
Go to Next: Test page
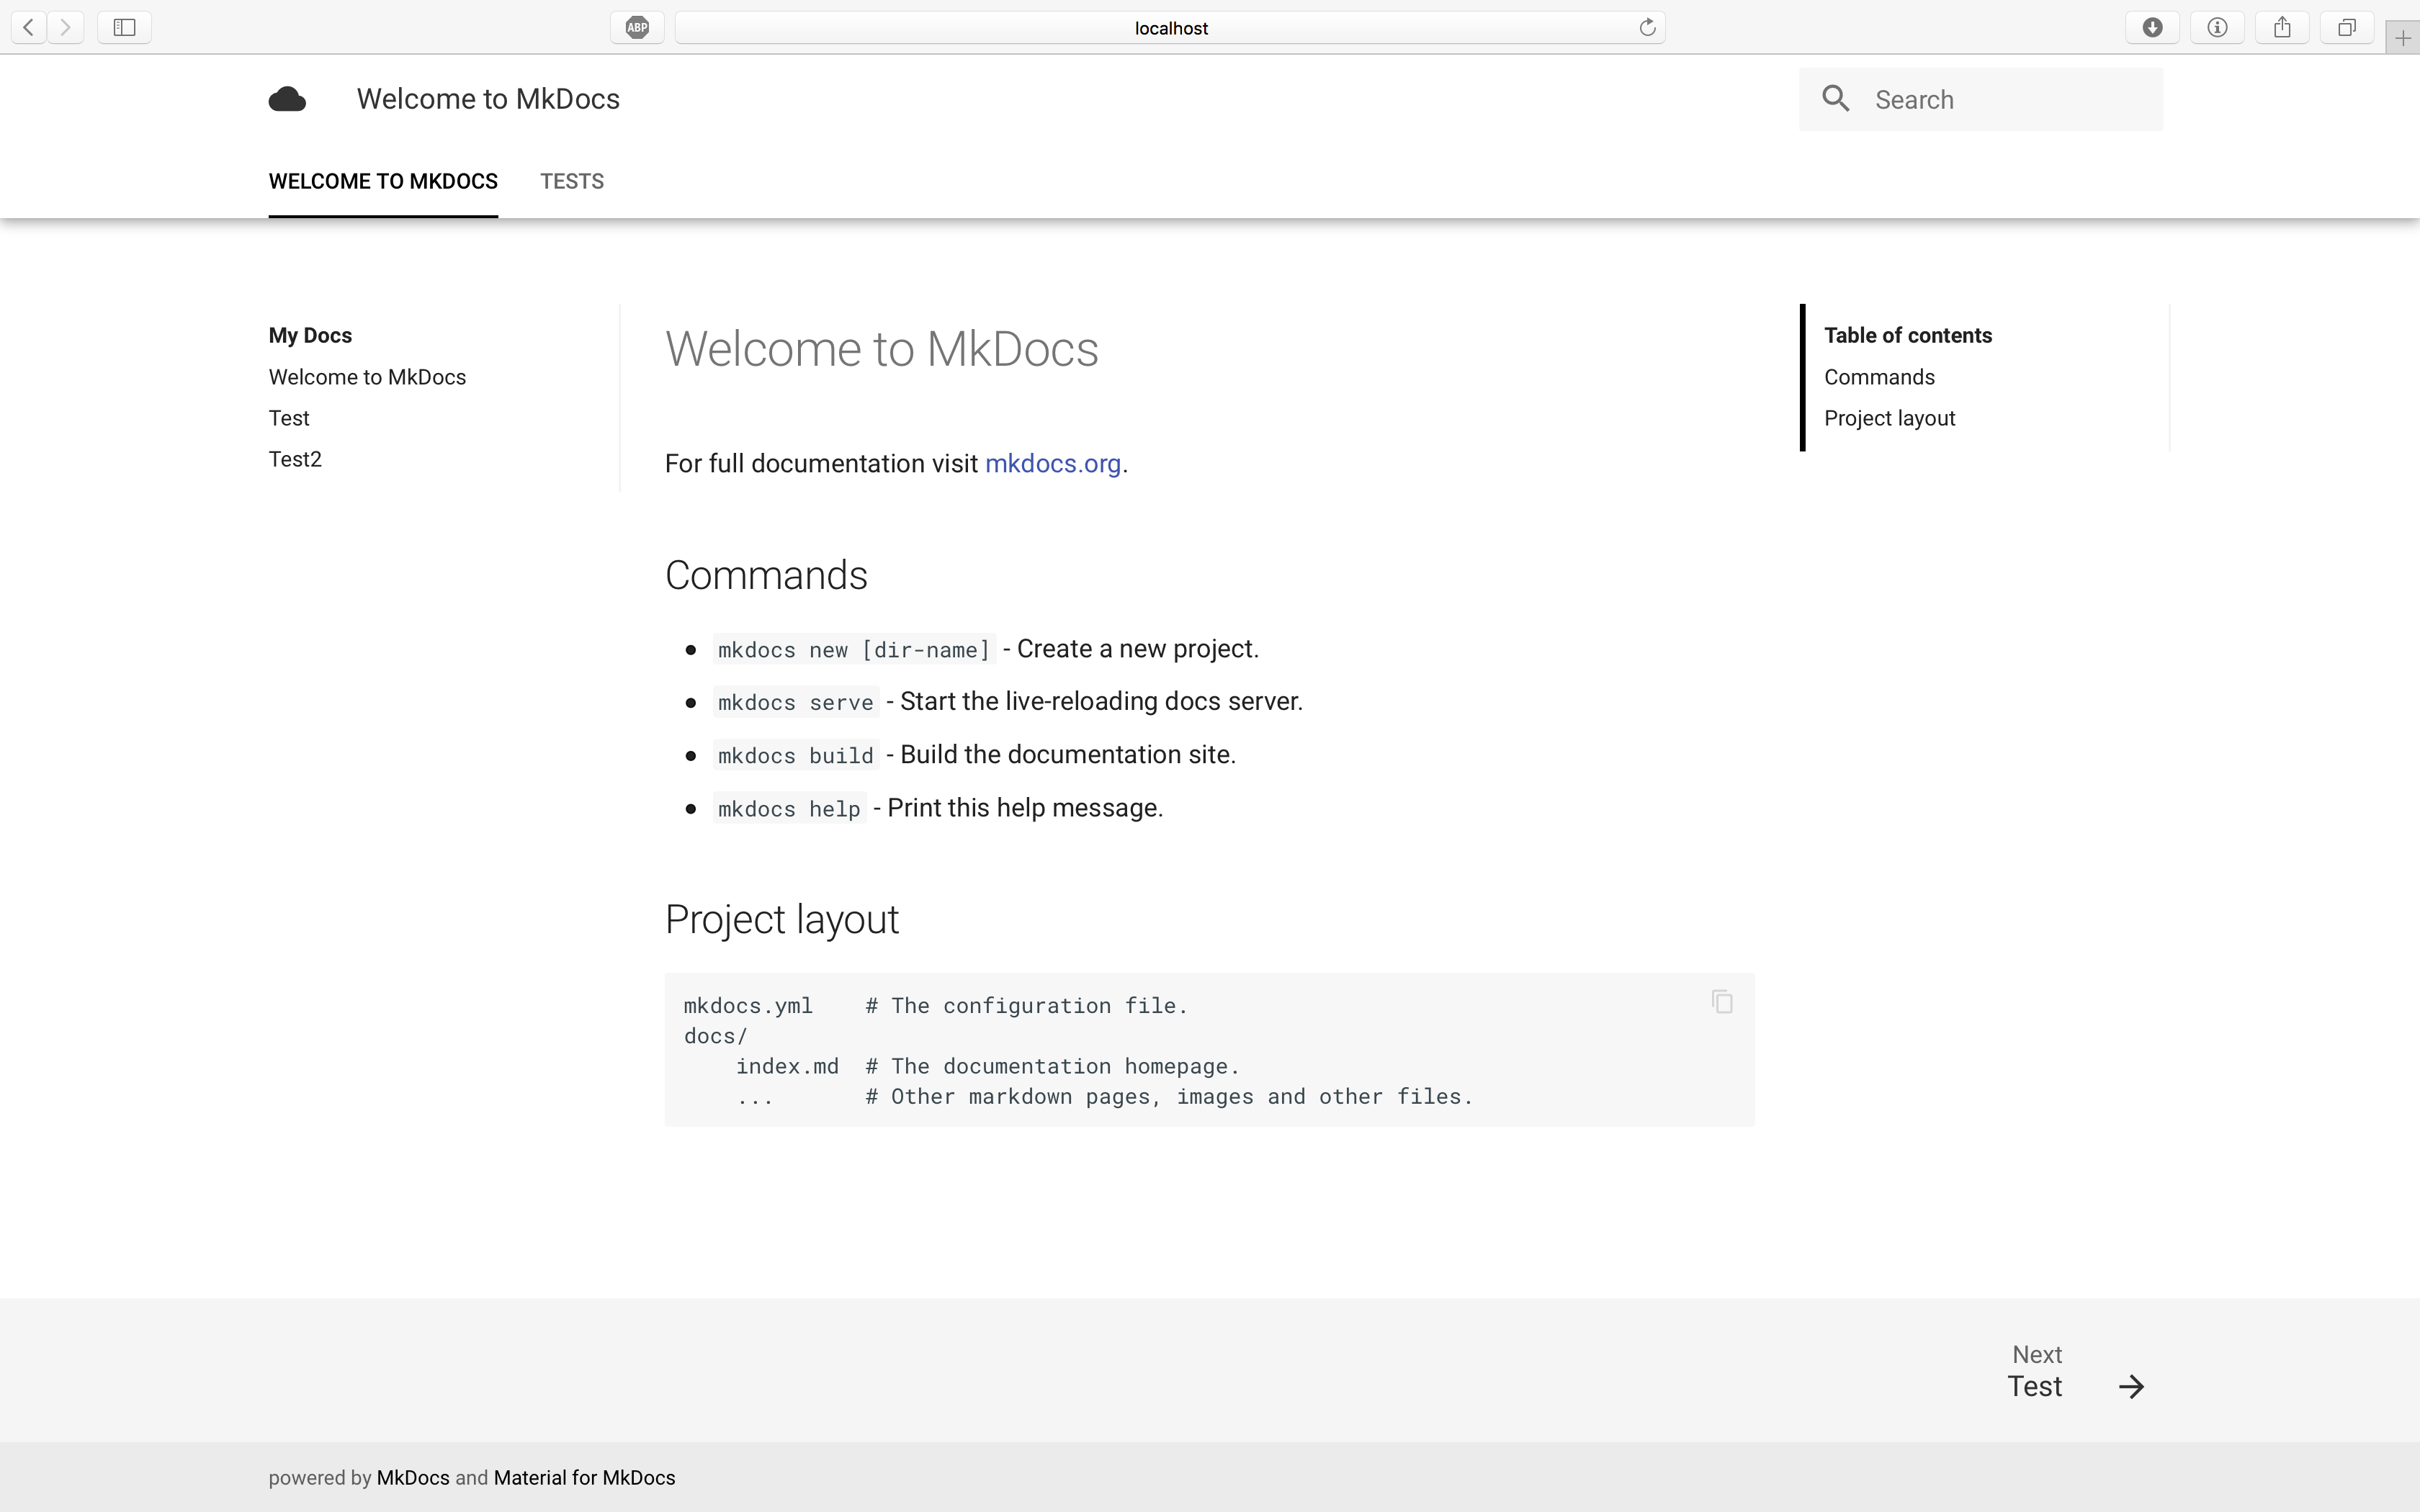click(x=2036, y=1385)
